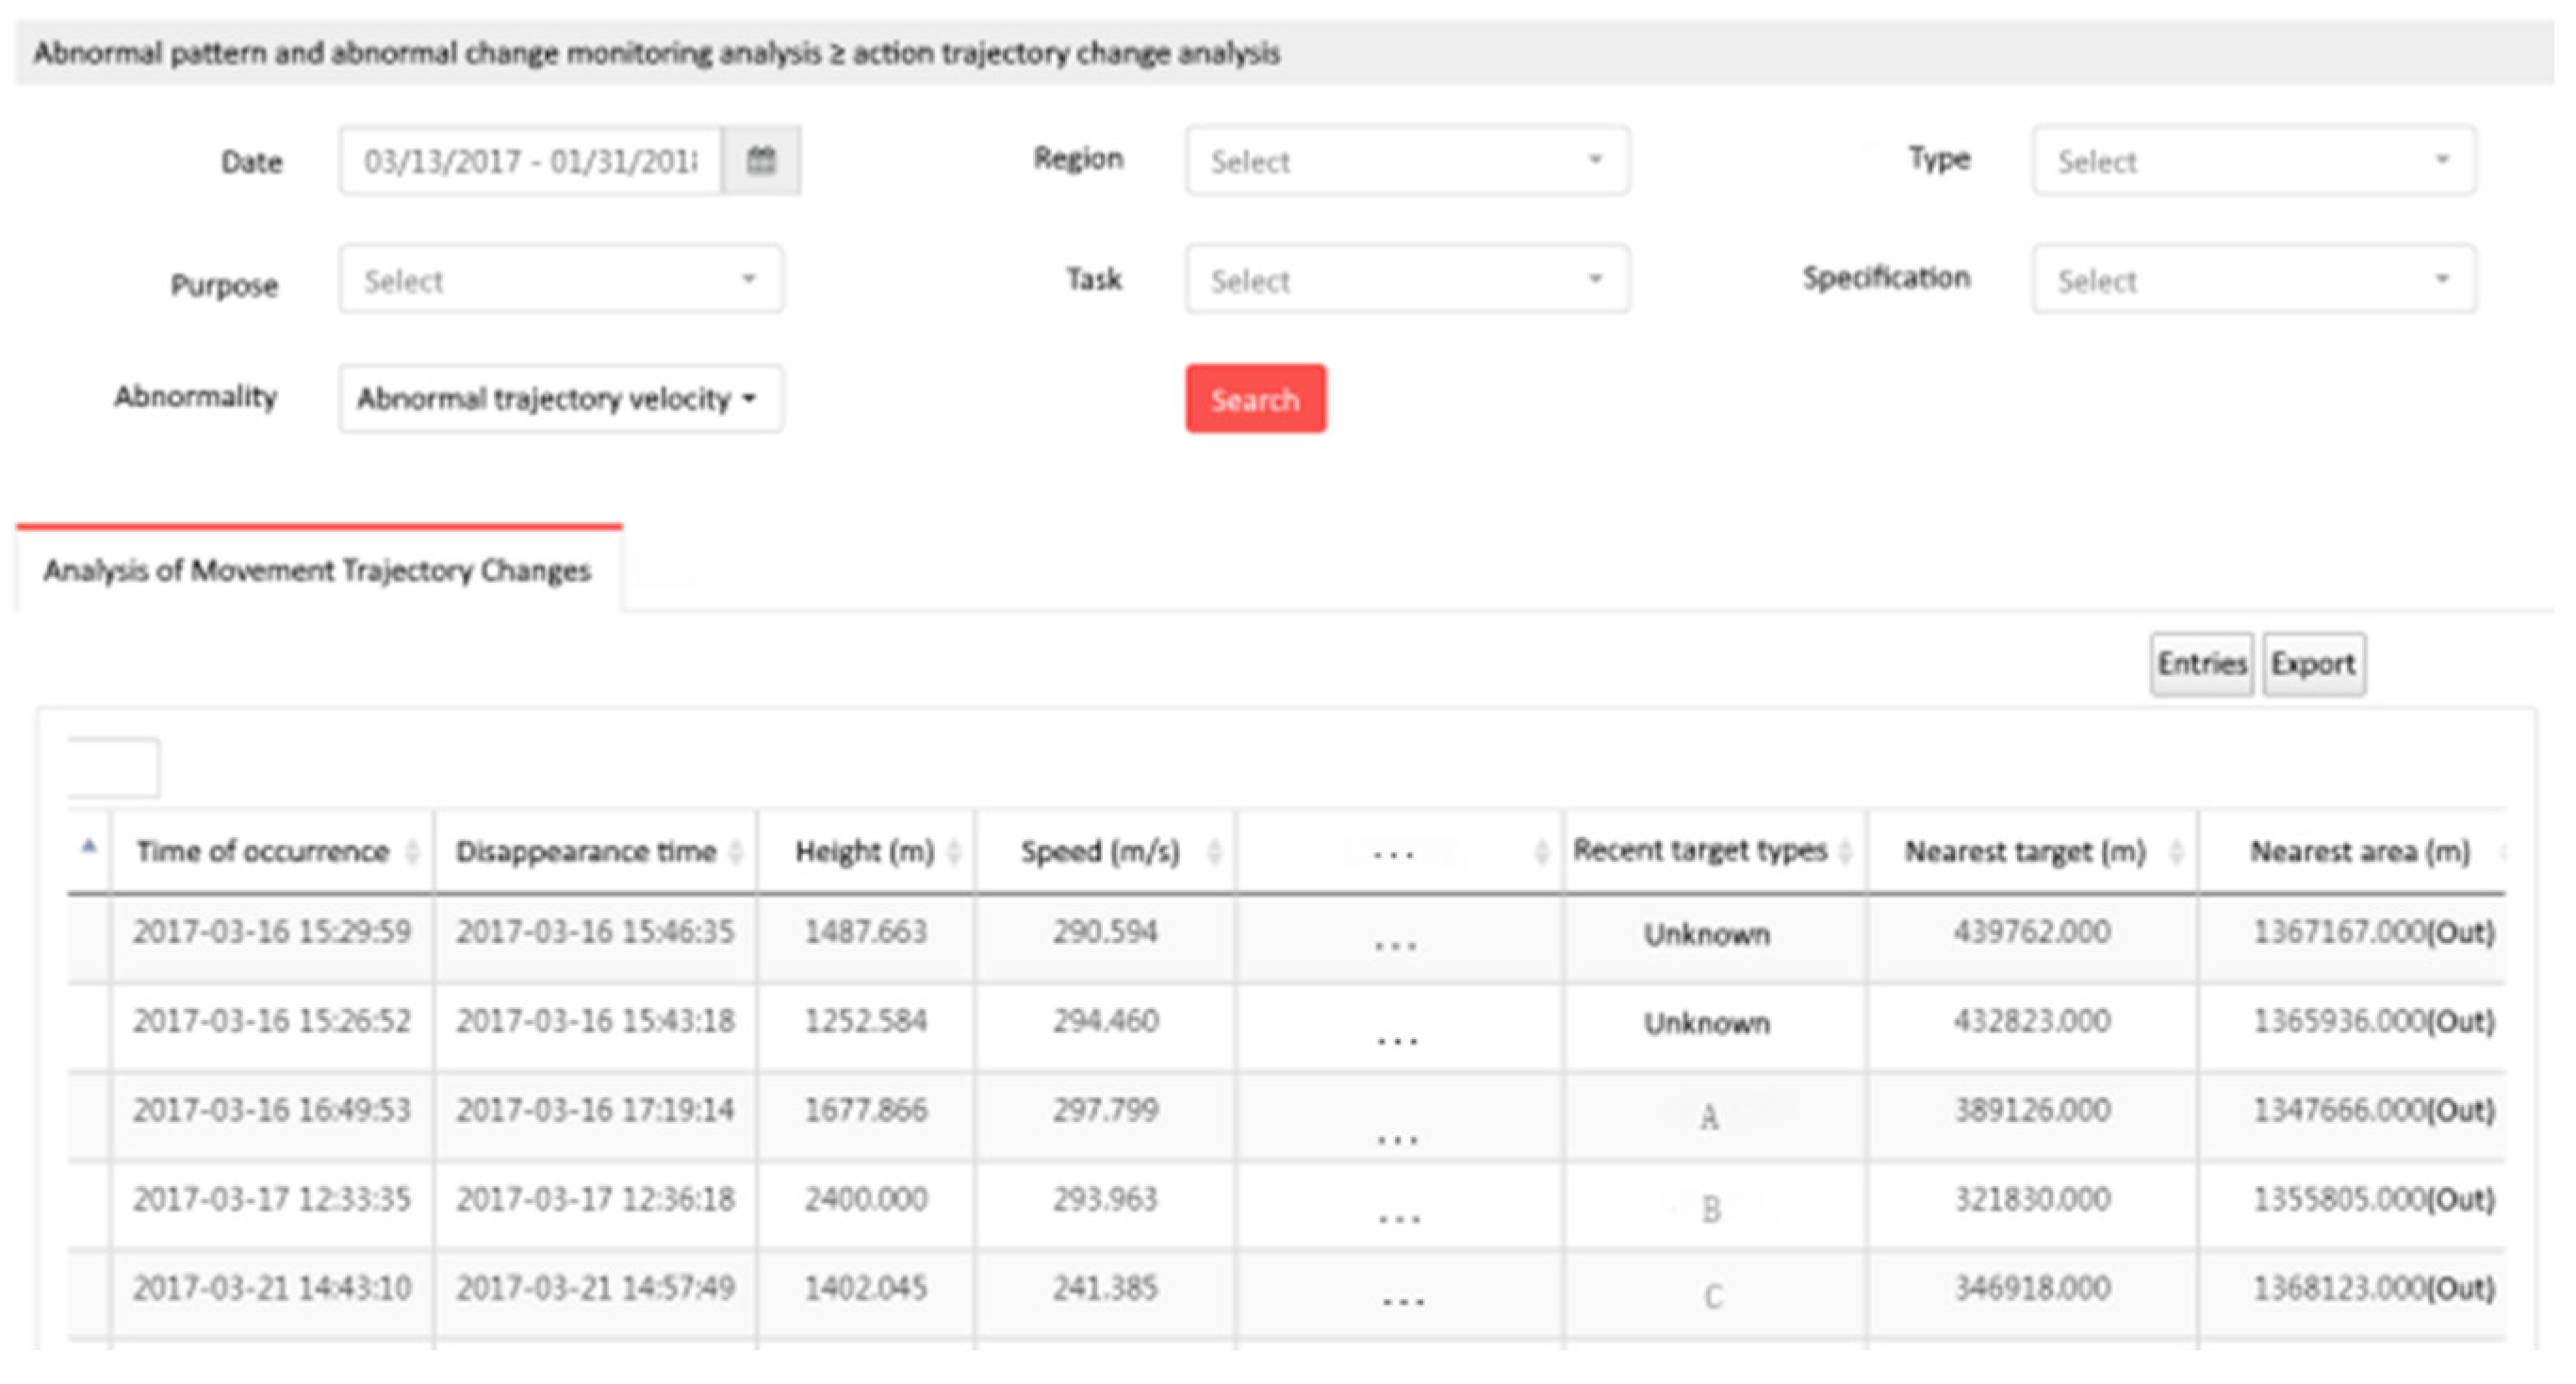
Task: Expand the Region dropdown
Action: pyautogui.click(x=1407, y=160)
